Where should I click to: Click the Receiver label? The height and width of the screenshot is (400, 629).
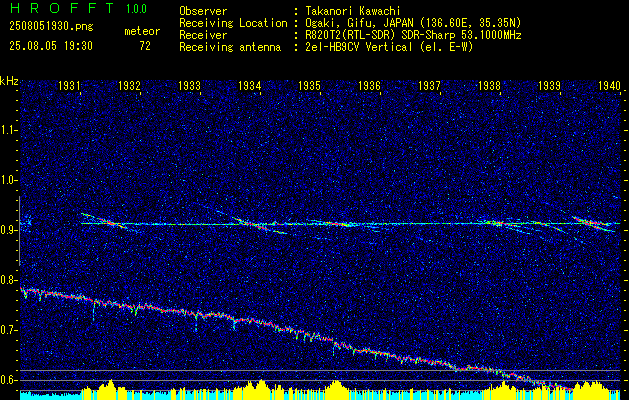click(203, 35)
